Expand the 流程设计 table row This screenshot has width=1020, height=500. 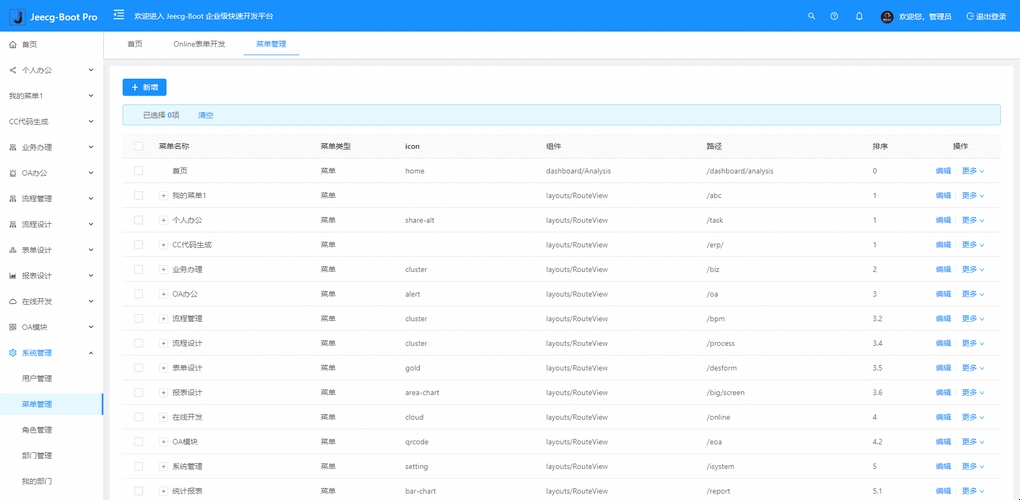163,343
